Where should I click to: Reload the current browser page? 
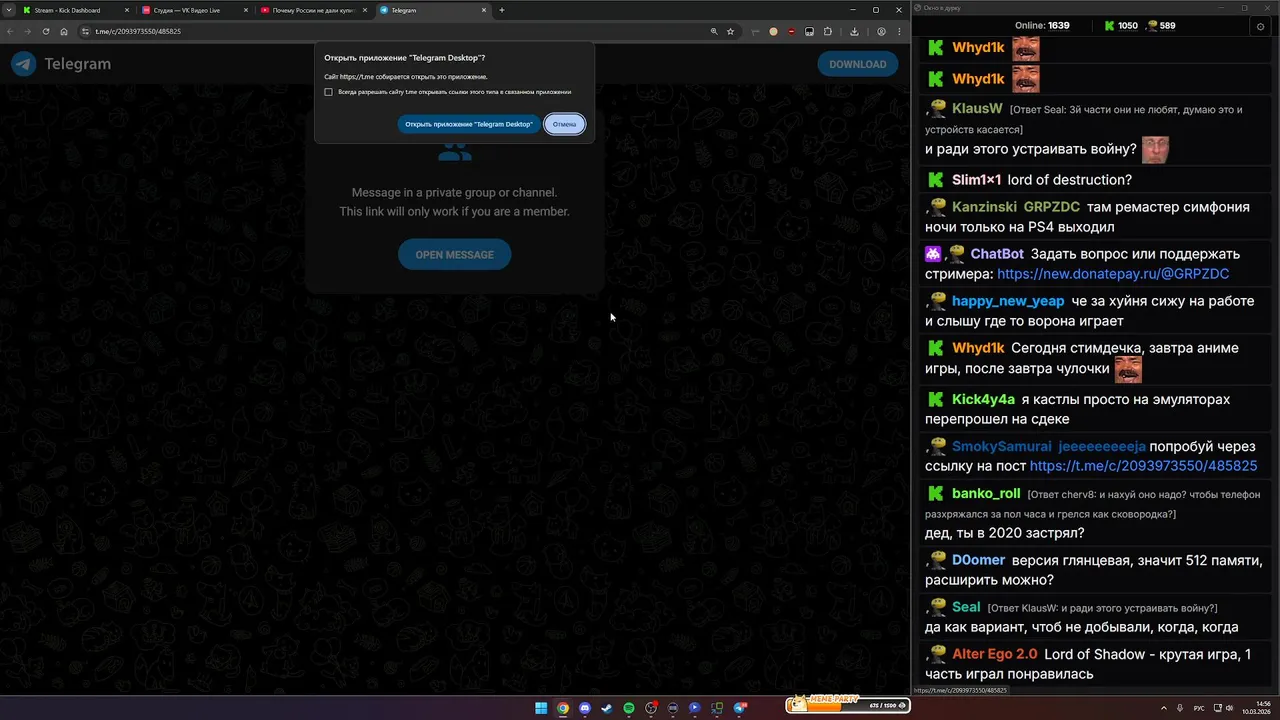click(46, 31)
